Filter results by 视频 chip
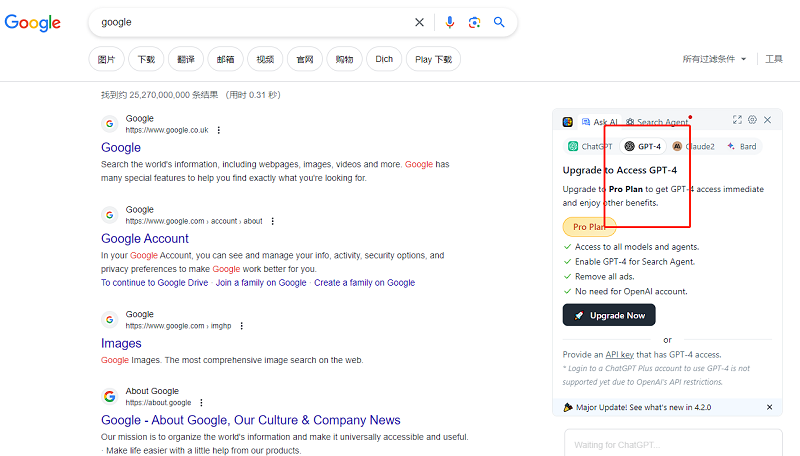Screen dimensions: 800x456 point(265,60)
